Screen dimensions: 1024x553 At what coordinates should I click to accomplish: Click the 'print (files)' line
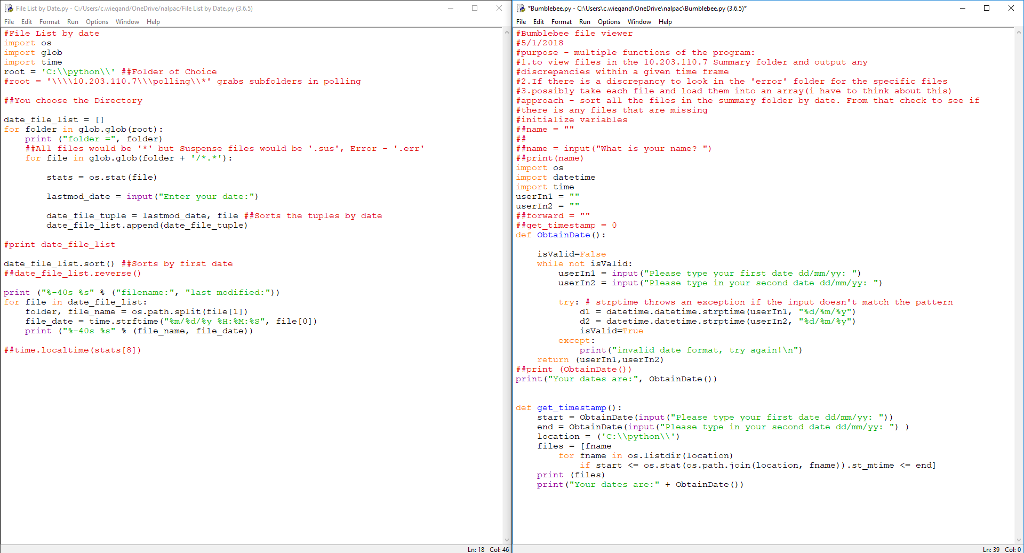click(x=571, y=475)
